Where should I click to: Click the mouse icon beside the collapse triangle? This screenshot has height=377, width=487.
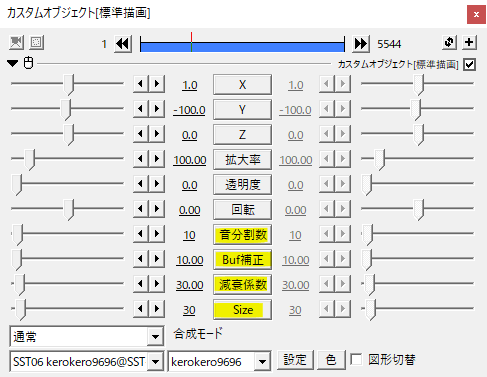coord(29,63)
